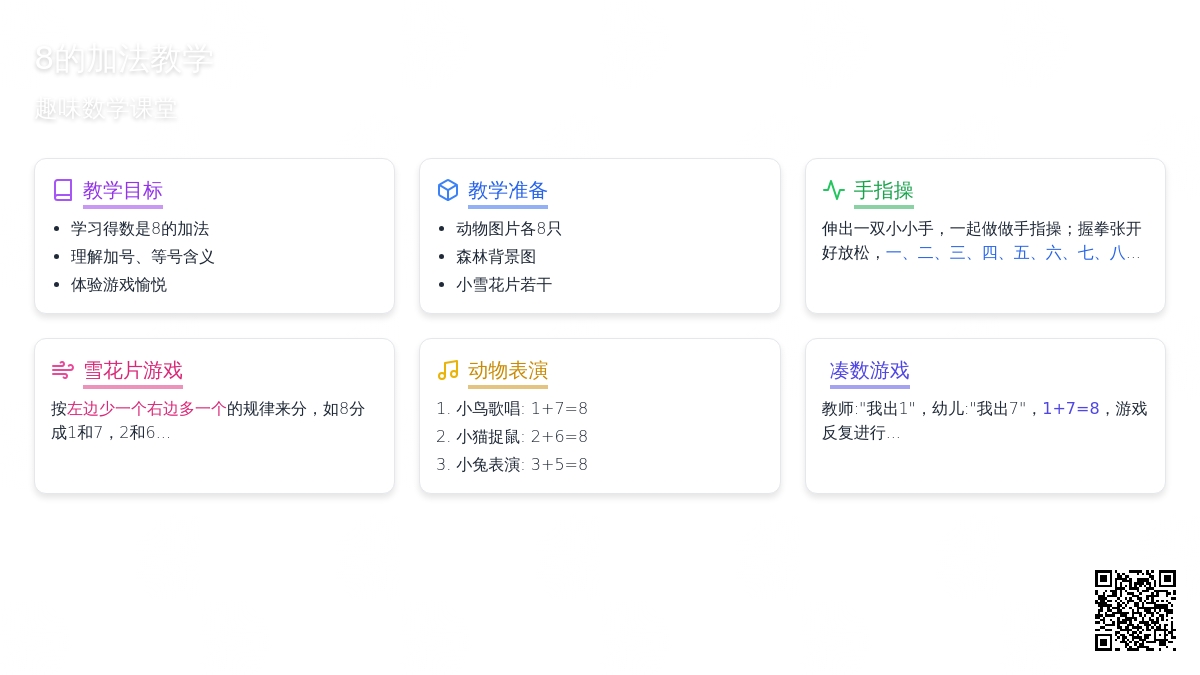This screenshot has height=675, width=1200.
Task: Click the bullet 学习得数是8的加法
Action: [x=140, y=229]
